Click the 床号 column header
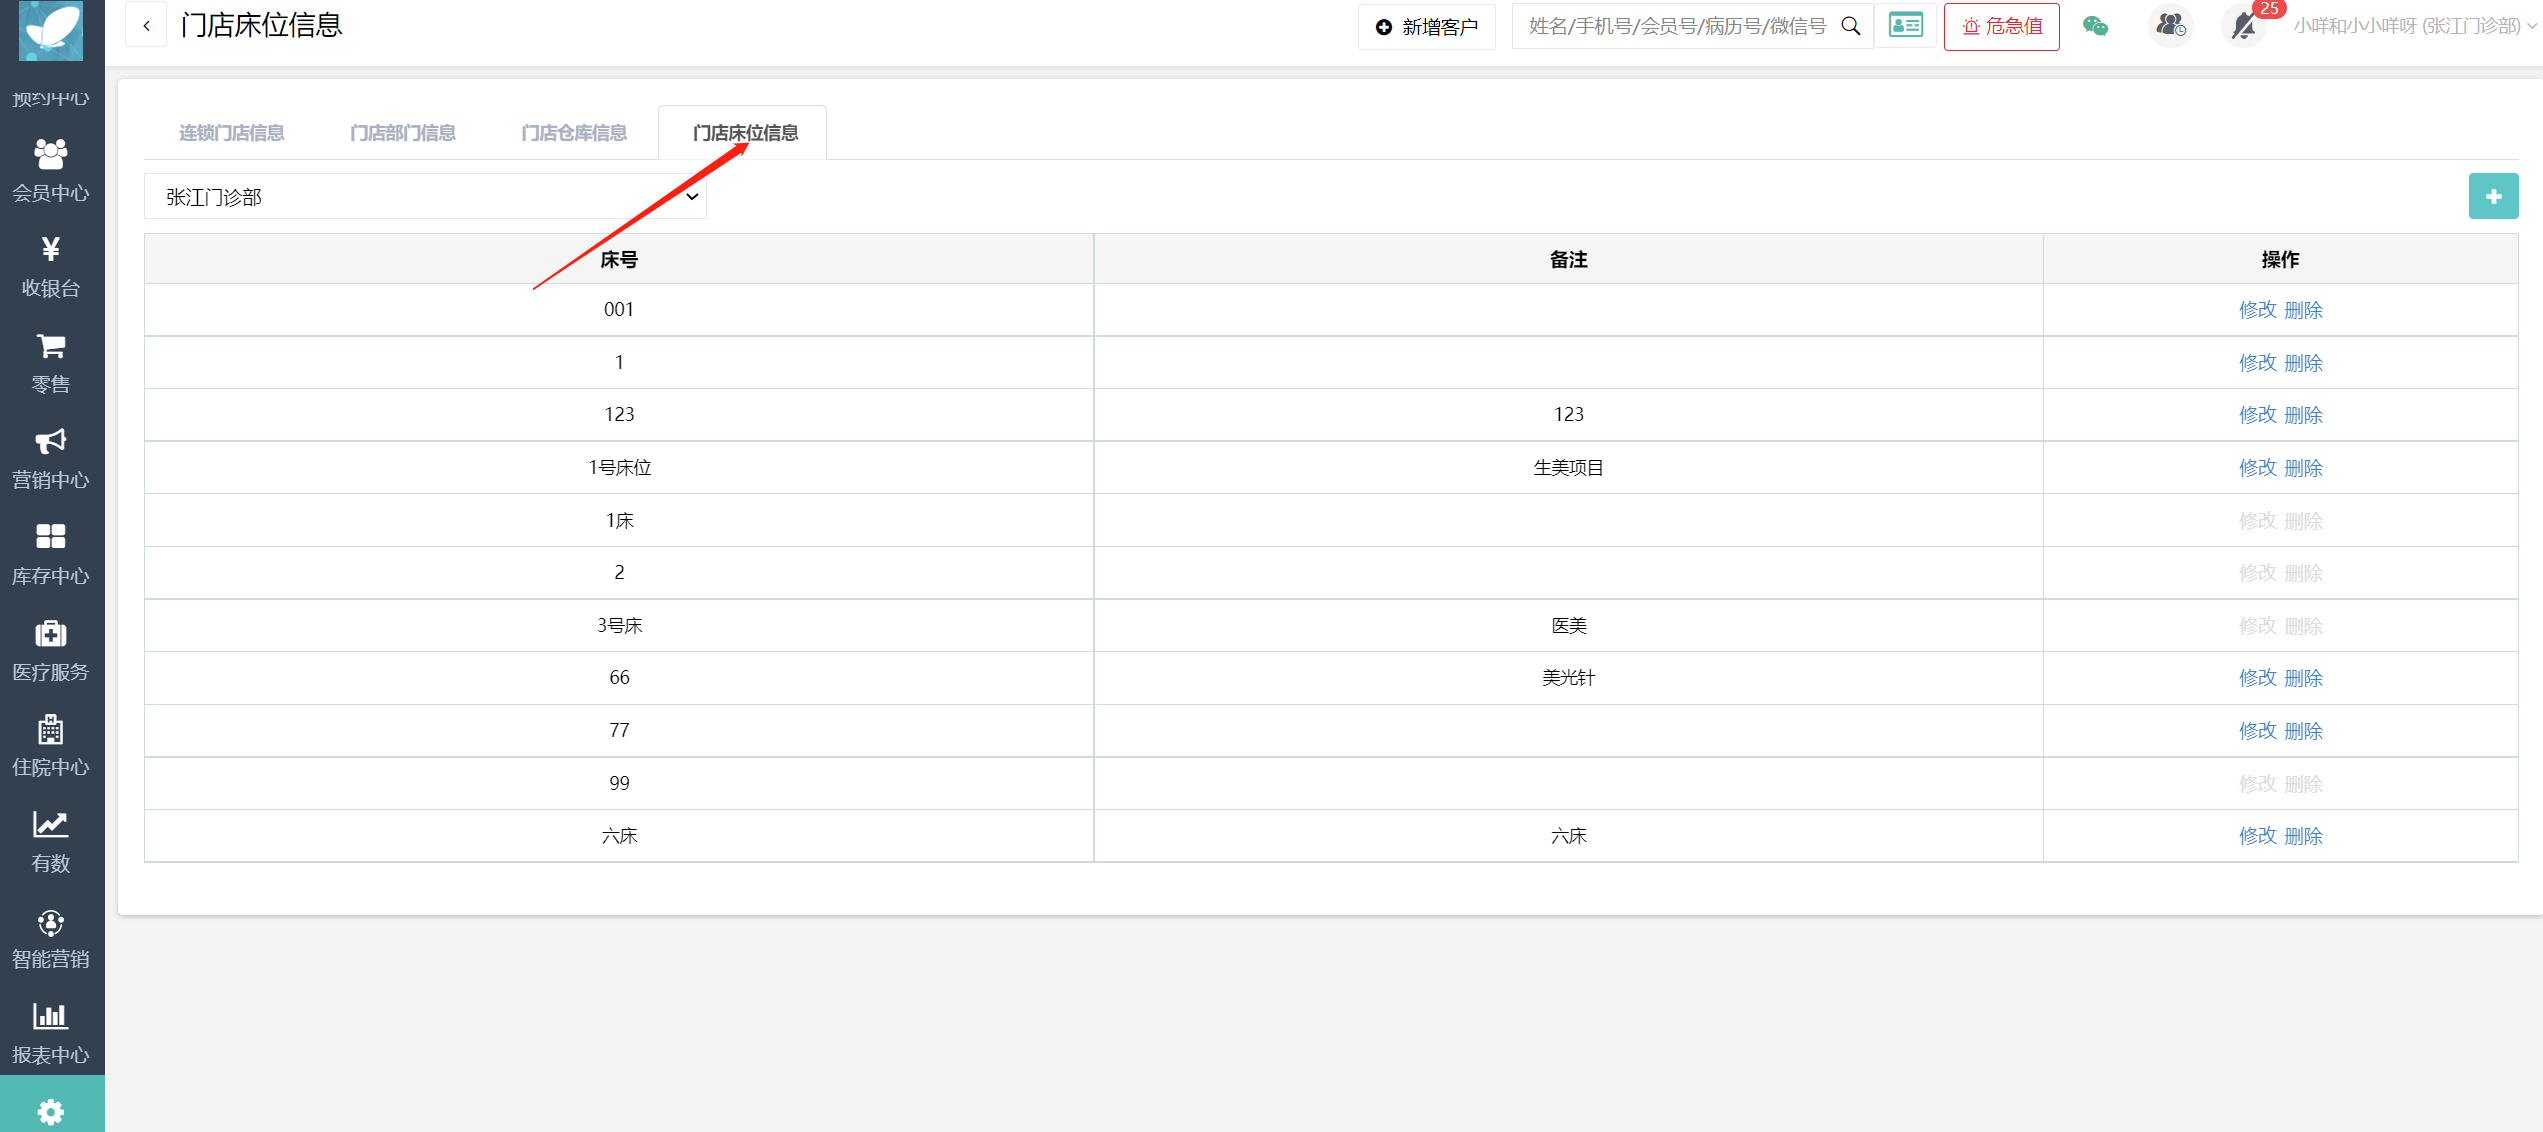The width and height of the screenshot is (2543, 1132). (x=619, y=260)
